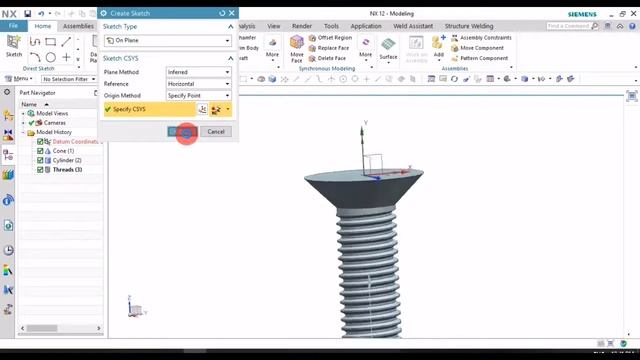Select the Line sketch tool
The width and height of the screenshot is (640, 360).
coord(66,42)
